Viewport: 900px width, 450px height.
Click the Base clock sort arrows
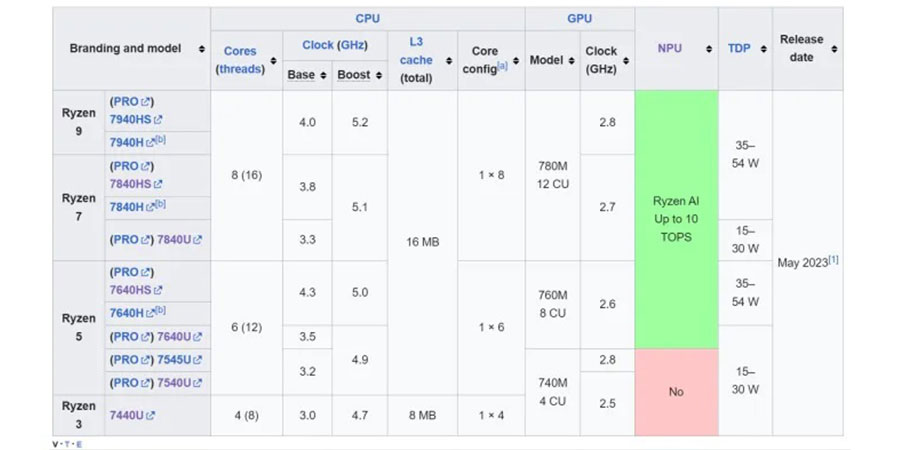(321, 75)
